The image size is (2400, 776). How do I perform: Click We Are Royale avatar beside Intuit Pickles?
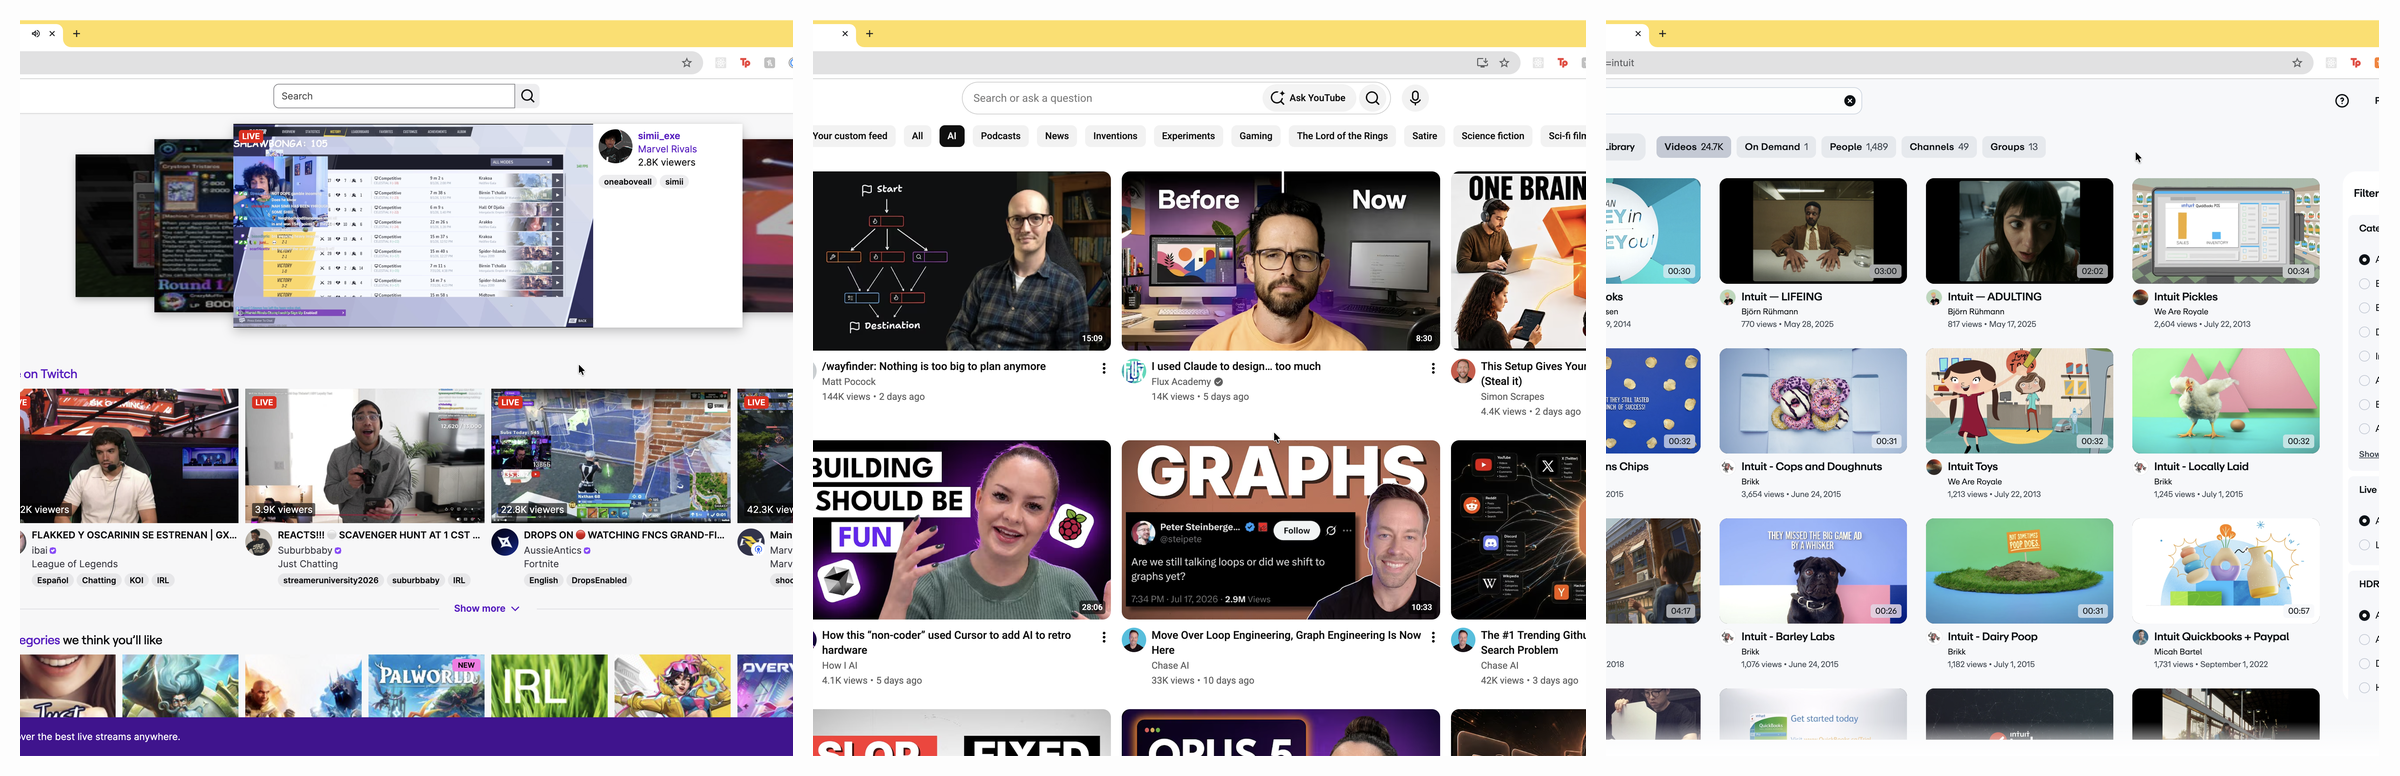pyautogui.click(x=2141, y=298)
